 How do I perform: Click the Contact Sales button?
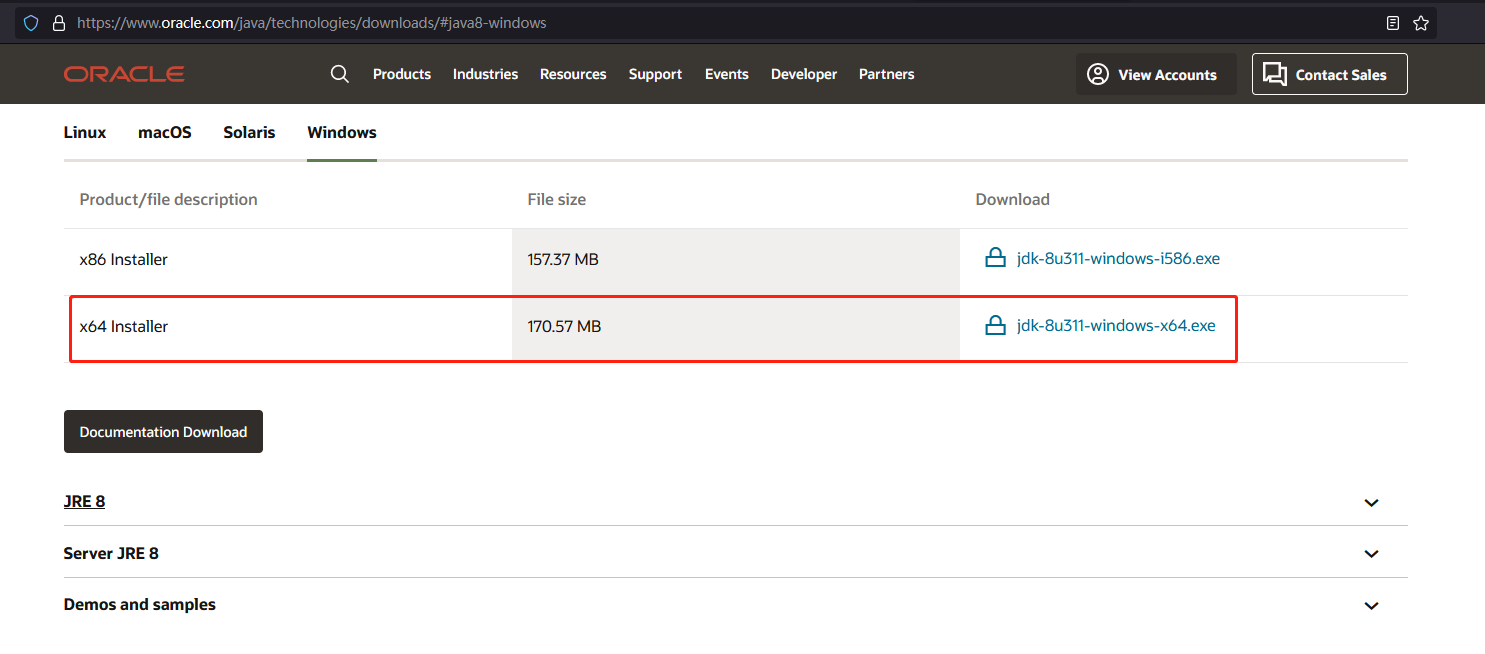click(1330, 74)
